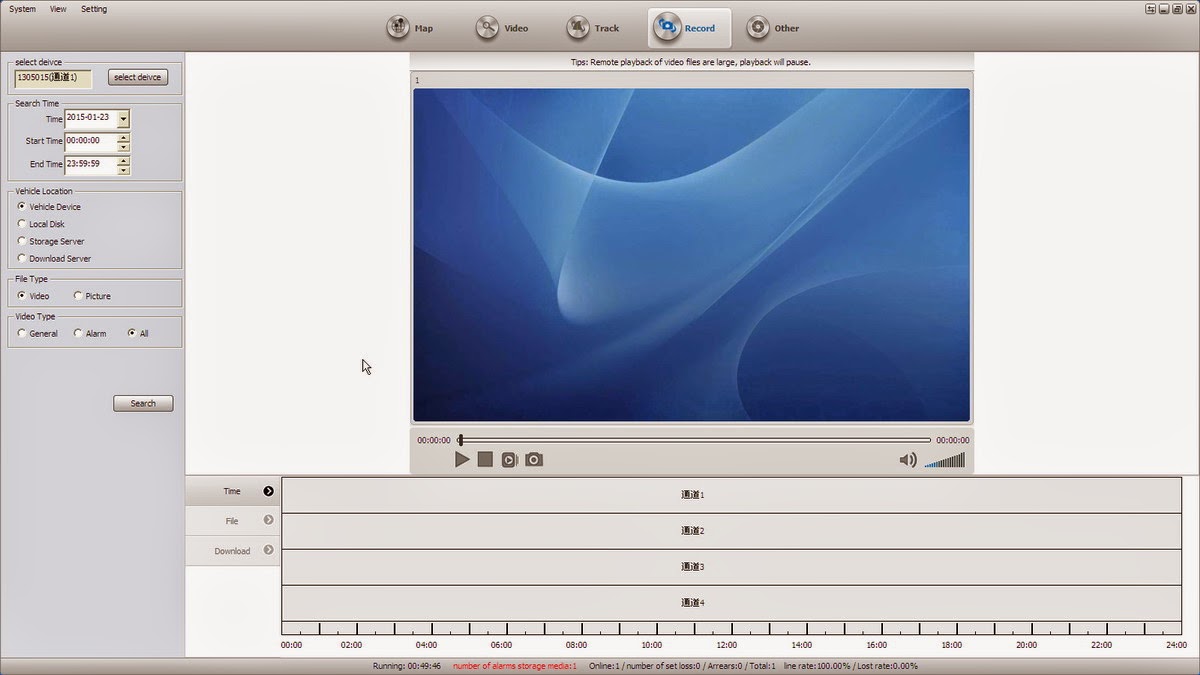The height and width of the screenshot is (675, 1200).
Task: Click the Running: 00:49:46 status text
Action: tap(407, 666)
